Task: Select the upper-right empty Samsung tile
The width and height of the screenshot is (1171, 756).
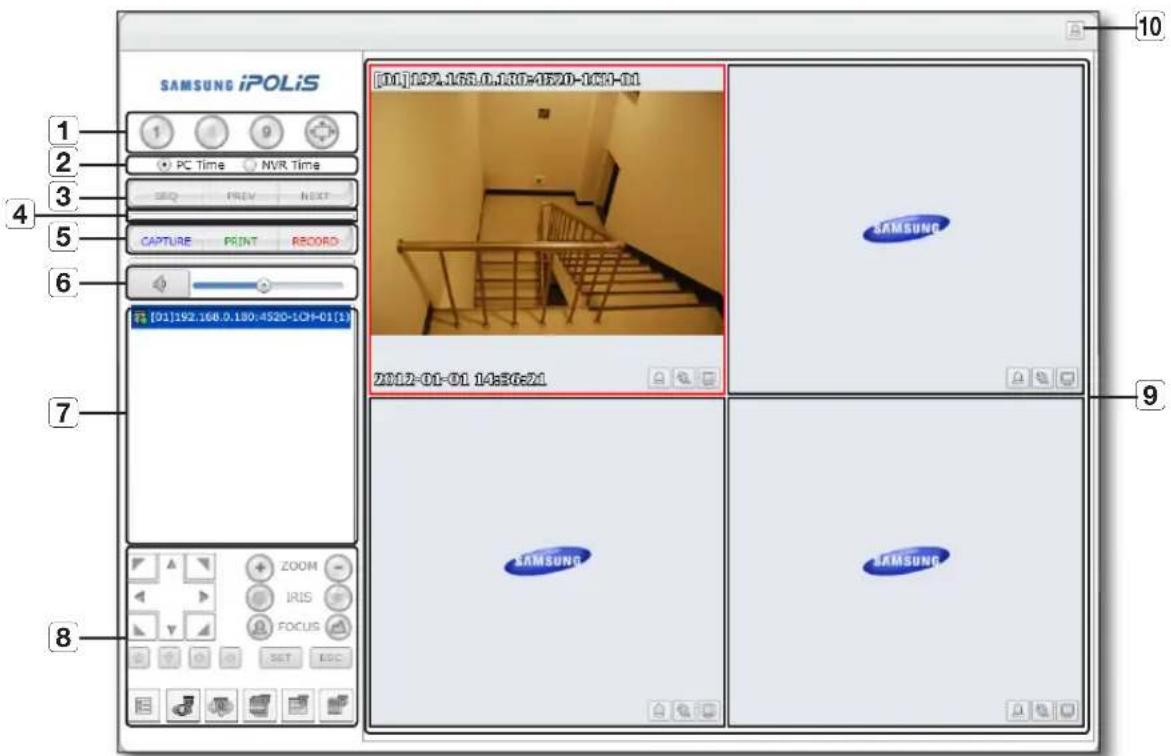Action: (x=905, y=229)
